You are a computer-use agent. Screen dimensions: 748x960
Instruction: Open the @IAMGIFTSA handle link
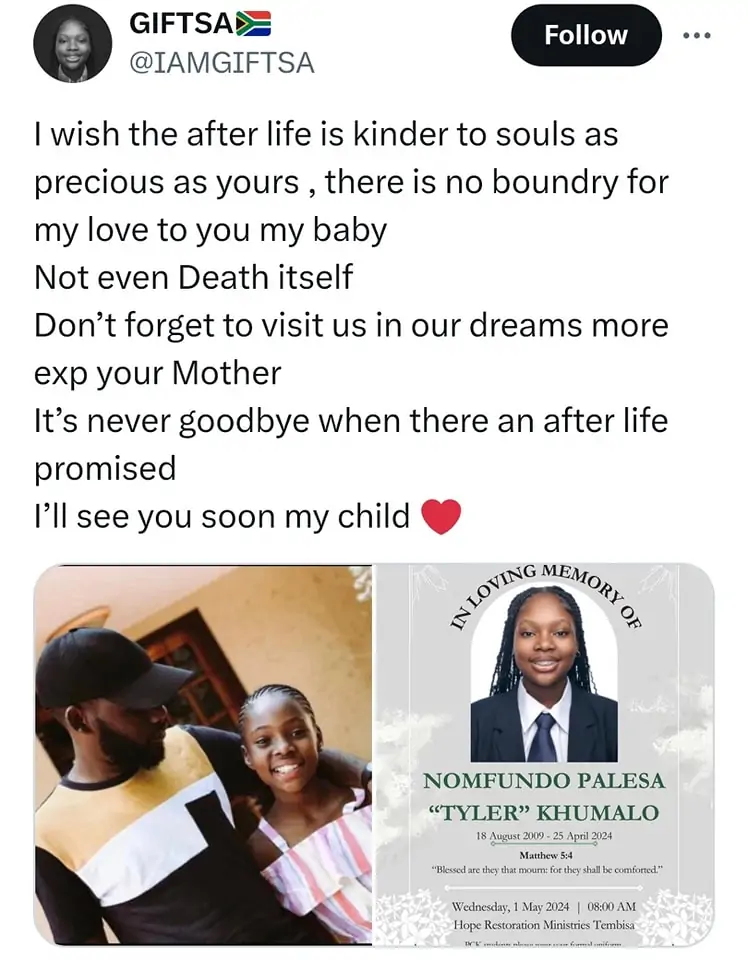tap(222, 63)
